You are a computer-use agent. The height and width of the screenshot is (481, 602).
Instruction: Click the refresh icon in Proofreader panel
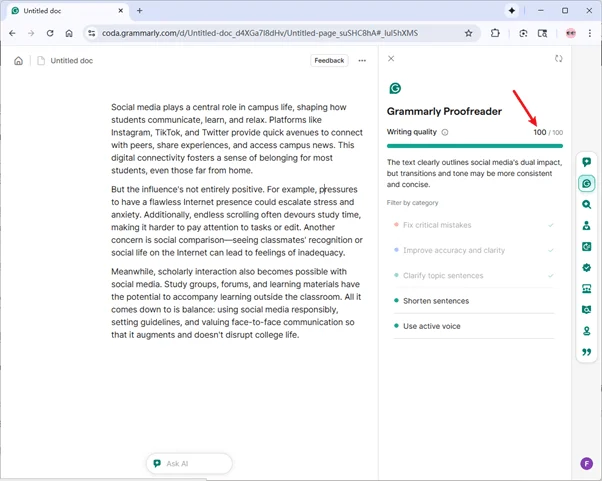(x=559, y=59)
